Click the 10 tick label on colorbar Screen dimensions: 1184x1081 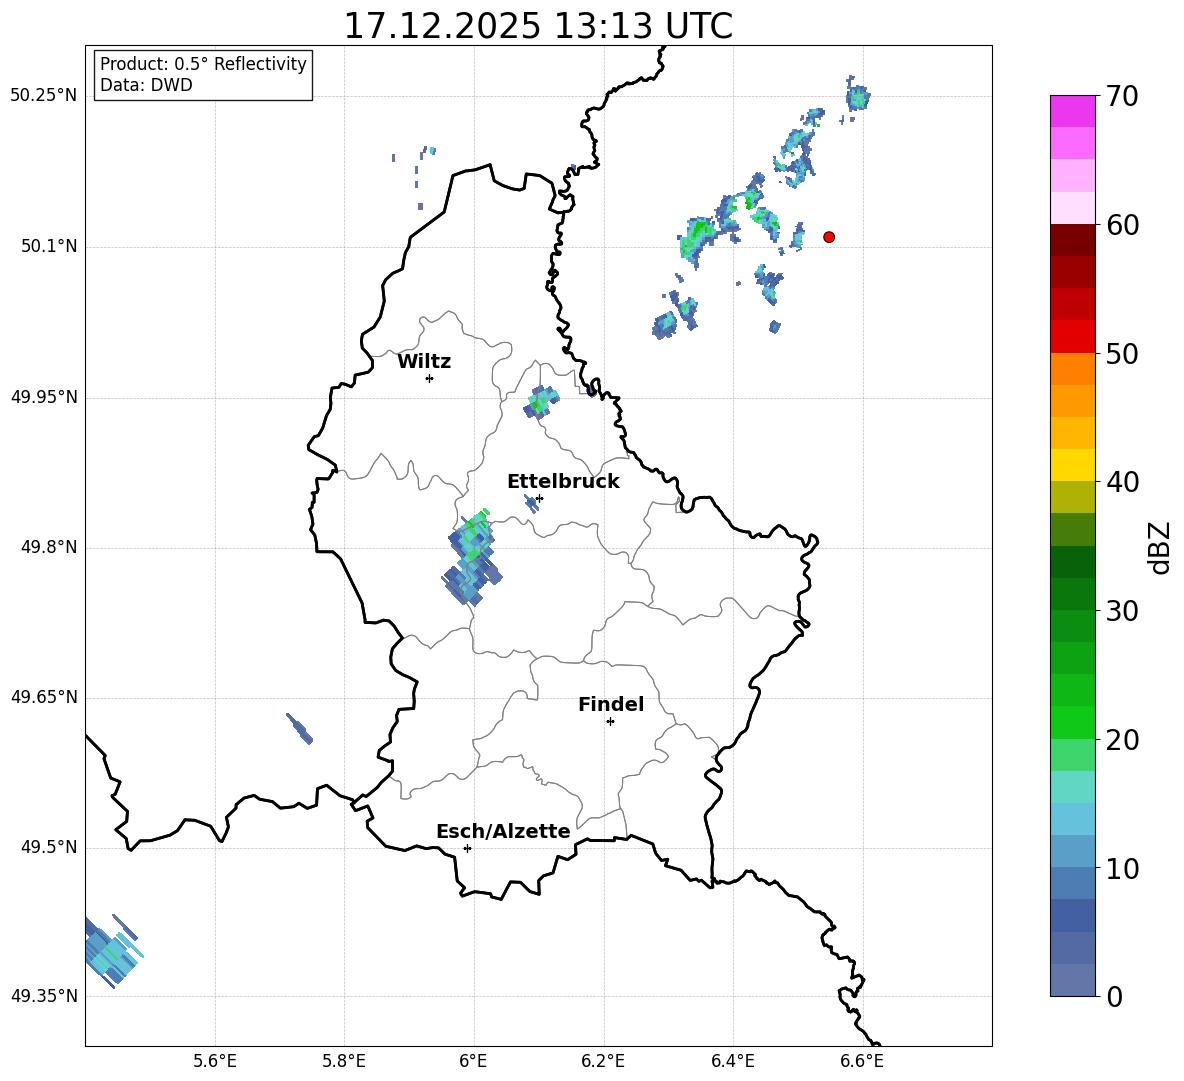pyautogui.click(x=1122, y=868)
